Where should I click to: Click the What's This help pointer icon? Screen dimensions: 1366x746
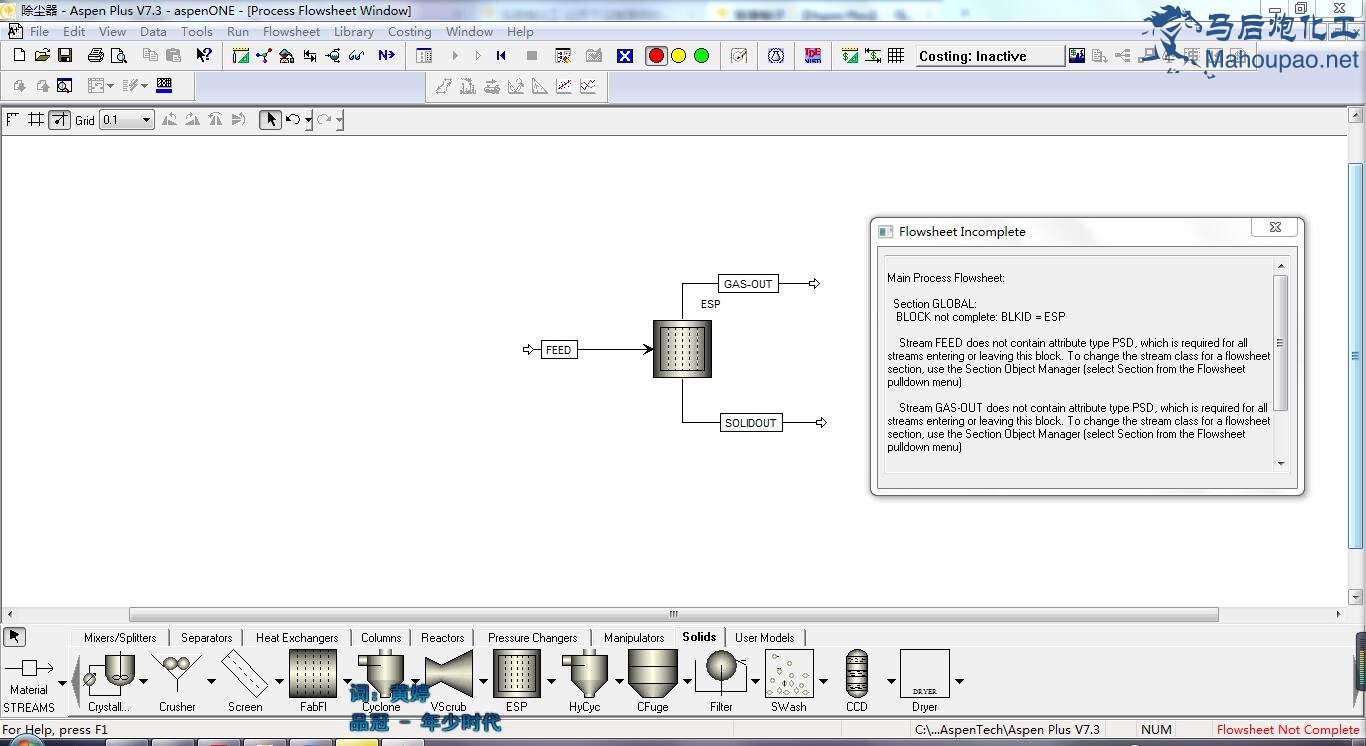[x=204, y=56]
